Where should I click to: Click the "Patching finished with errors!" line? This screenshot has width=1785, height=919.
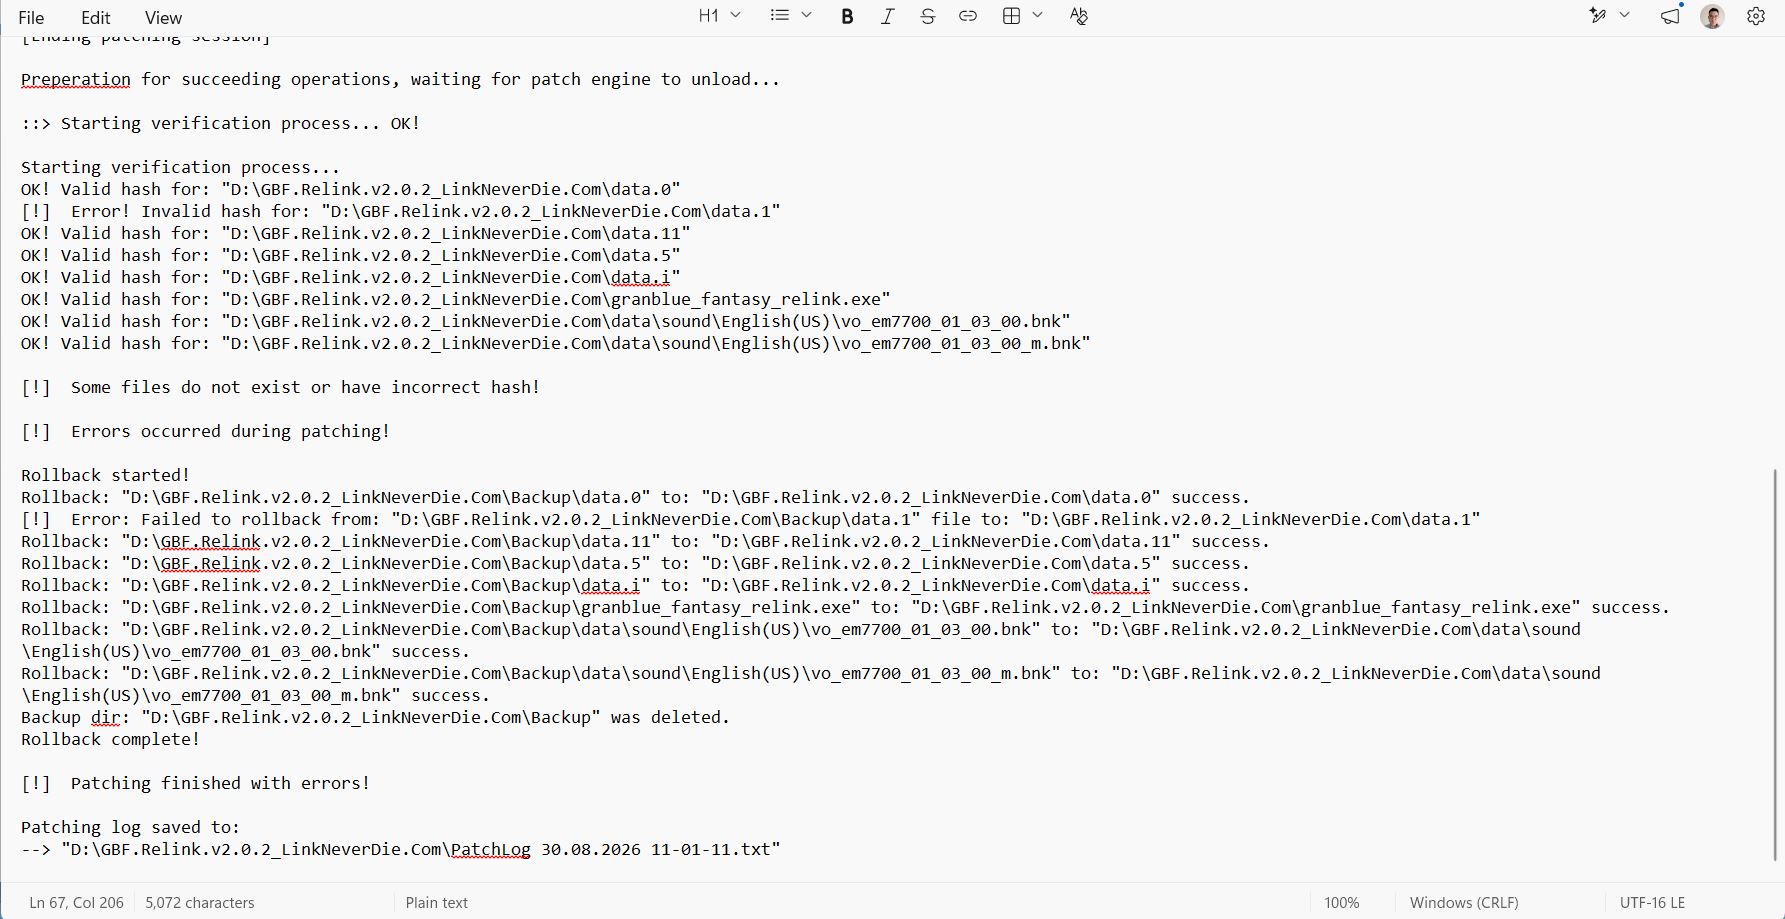coord(196,783)
